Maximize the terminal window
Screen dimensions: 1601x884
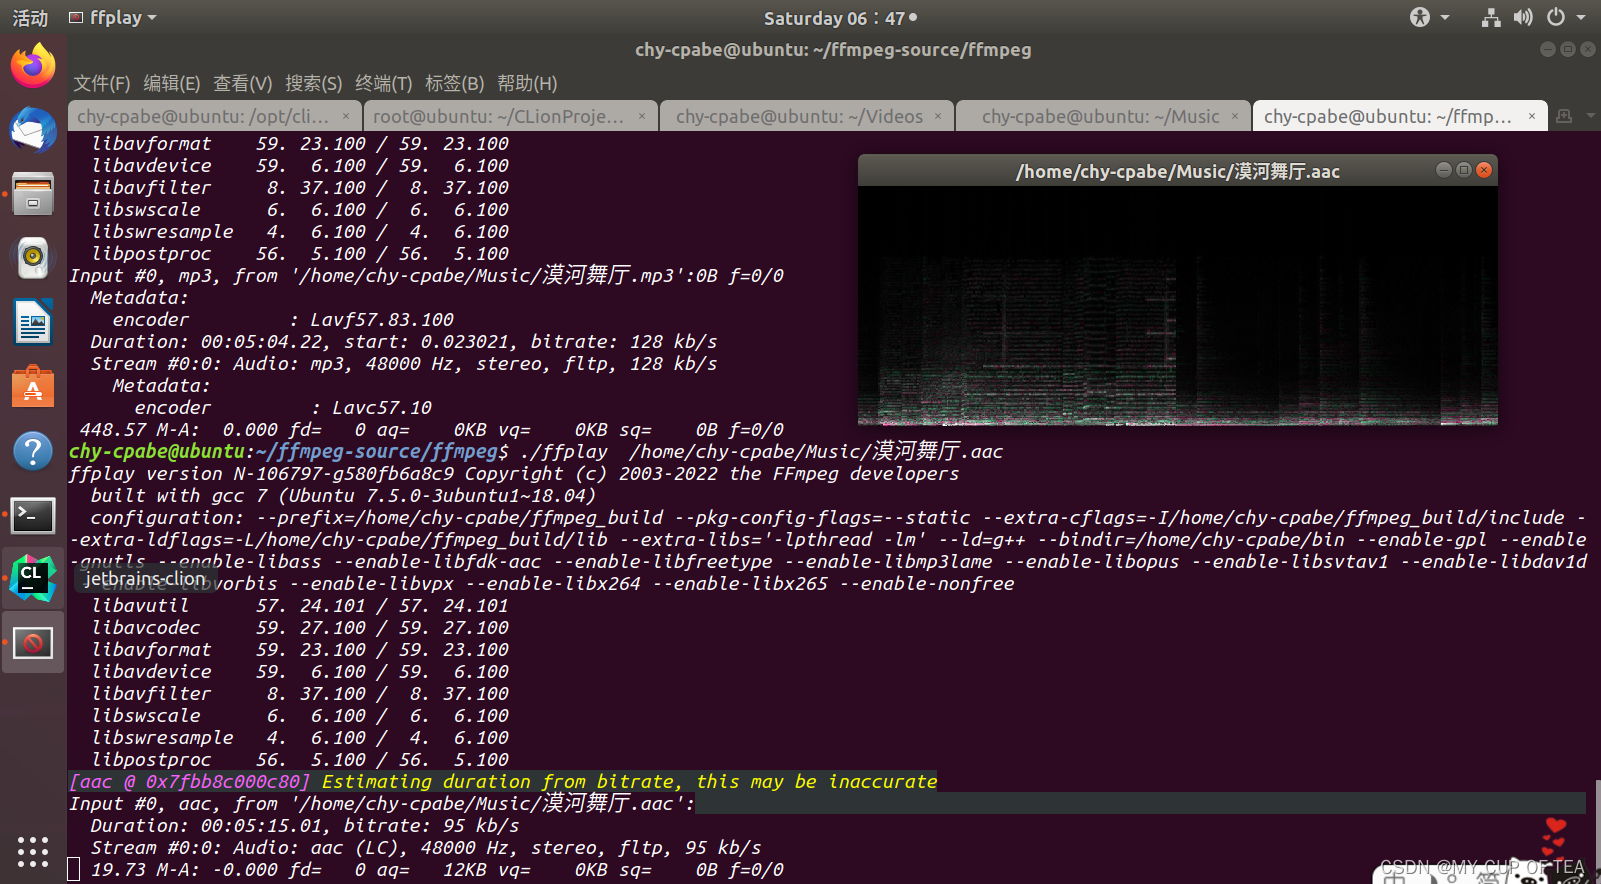click(x=1568, y=49)
